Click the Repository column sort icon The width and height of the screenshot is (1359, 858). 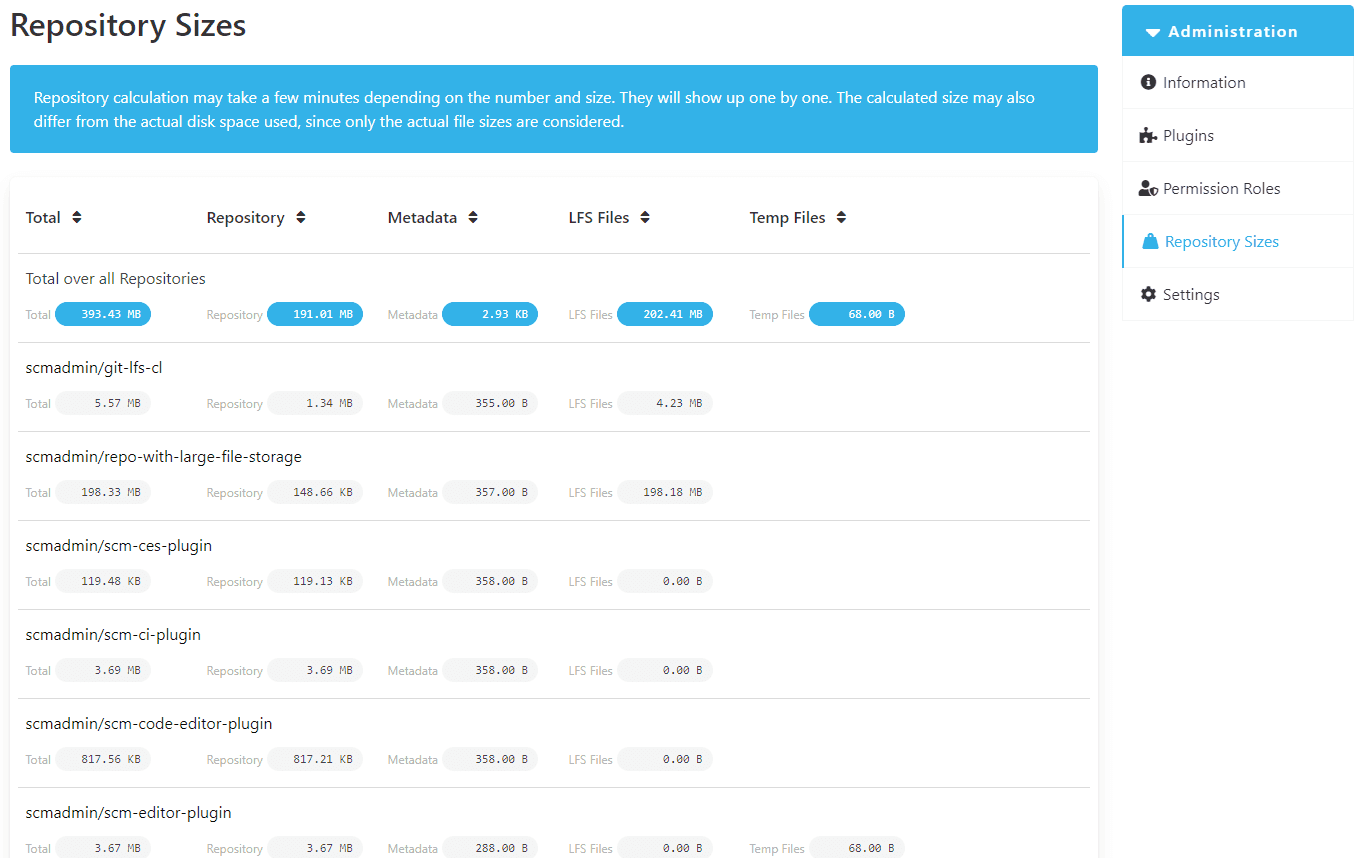coord(302,217)
